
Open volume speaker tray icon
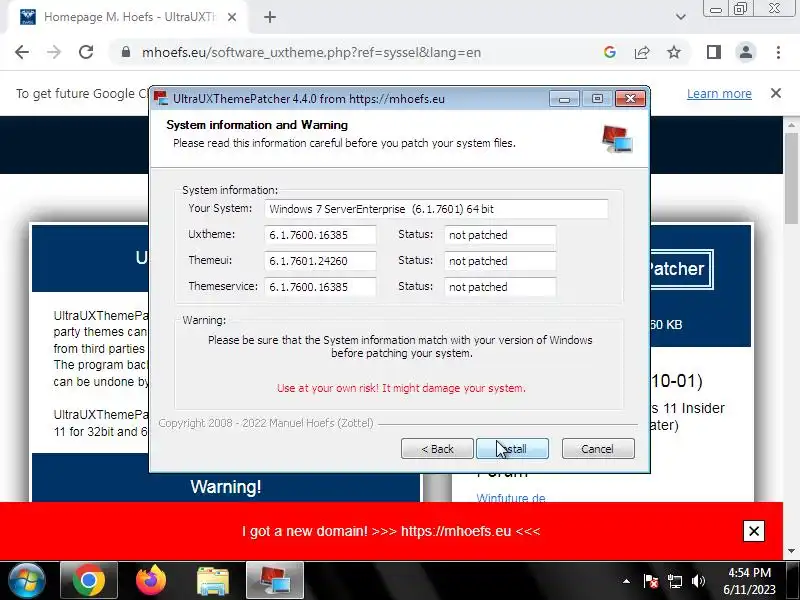698,581
